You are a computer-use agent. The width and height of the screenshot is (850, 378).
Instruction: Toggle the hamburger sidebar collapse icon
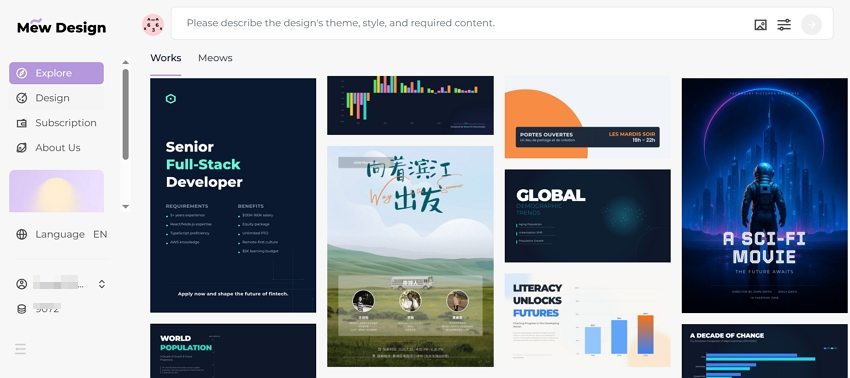click(21, 349)
